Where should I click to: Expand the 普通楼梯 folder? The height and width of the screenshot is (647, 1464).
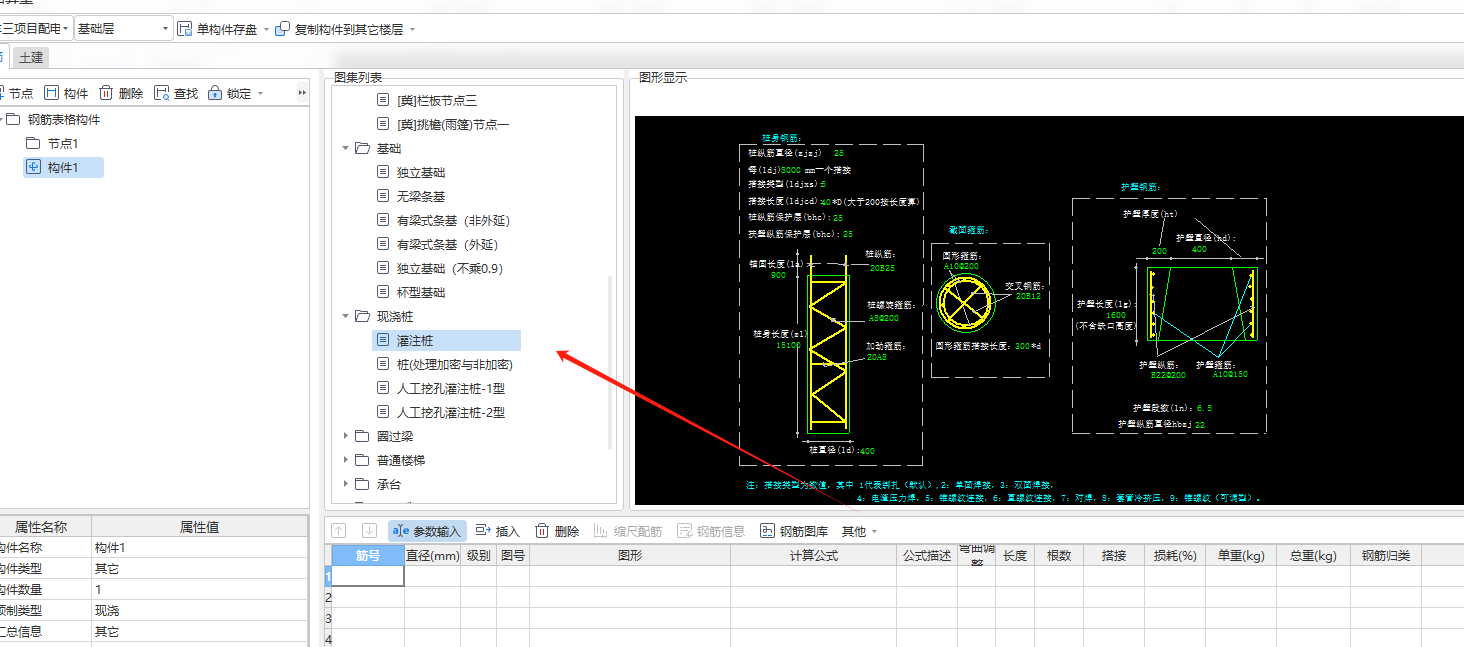pyautogui.click(x=346, y=460)
